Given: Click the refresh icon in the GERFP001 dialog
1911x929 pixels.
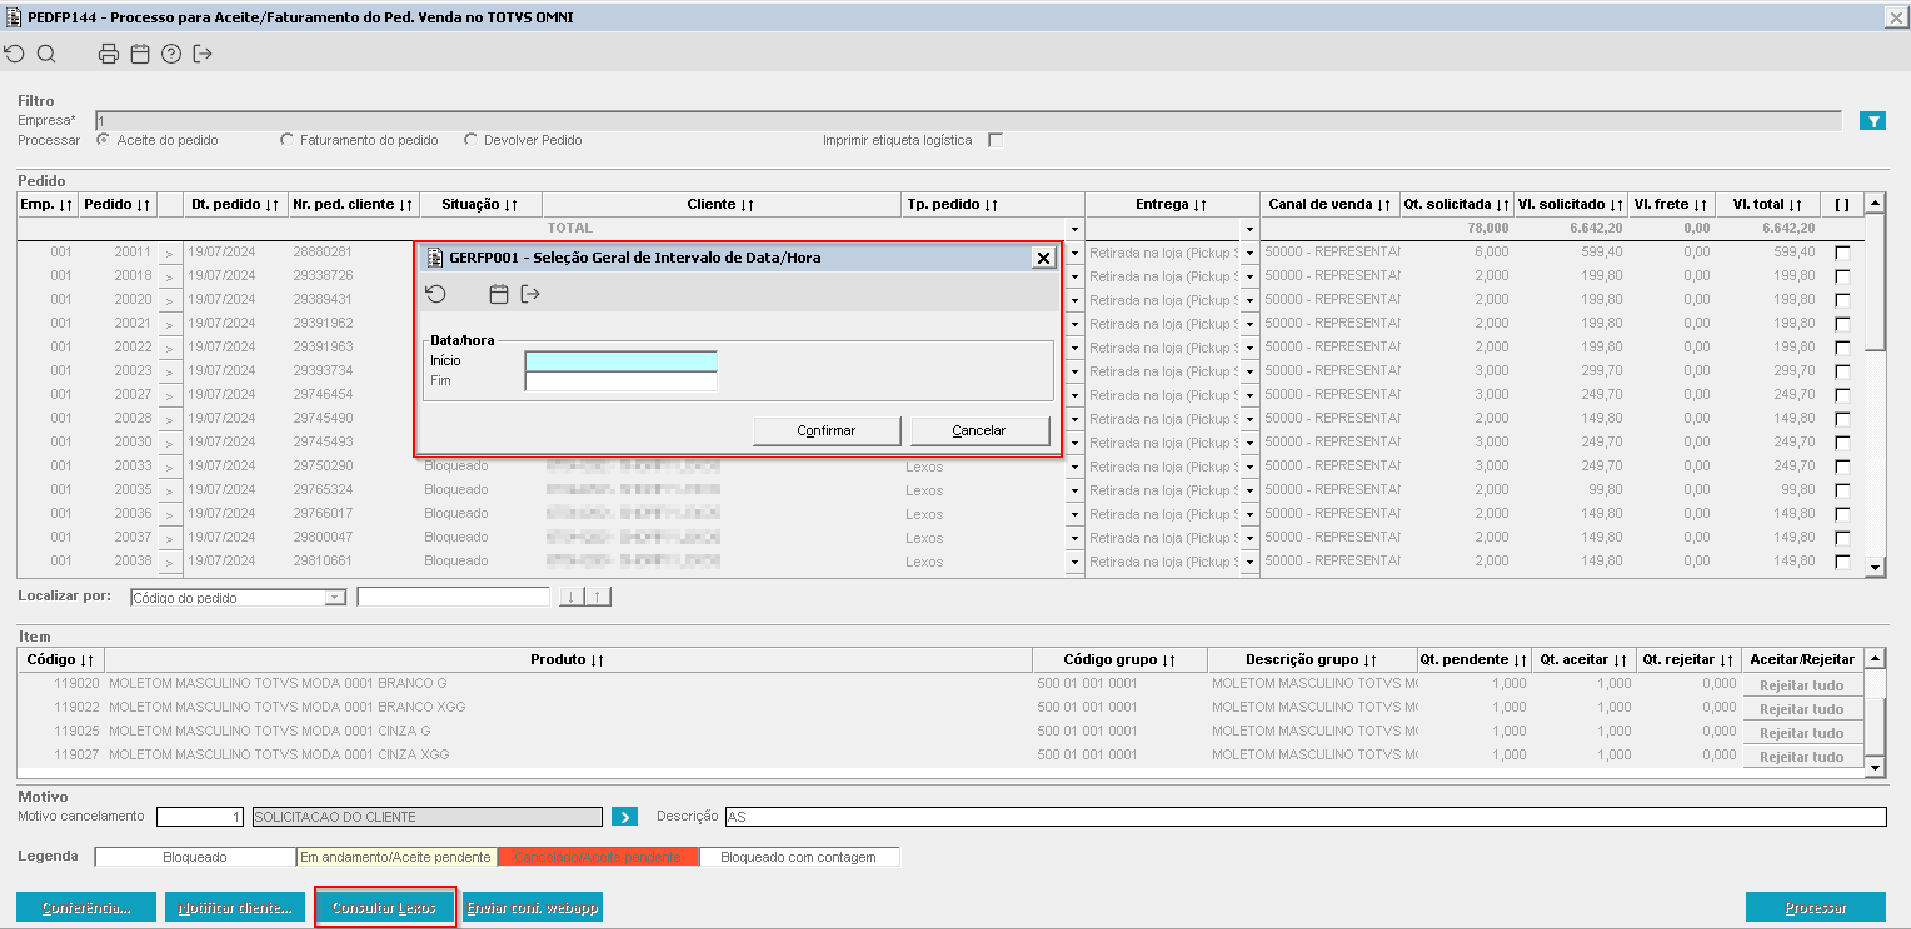Looking at the screenshot, I should [x=435, y=294].
